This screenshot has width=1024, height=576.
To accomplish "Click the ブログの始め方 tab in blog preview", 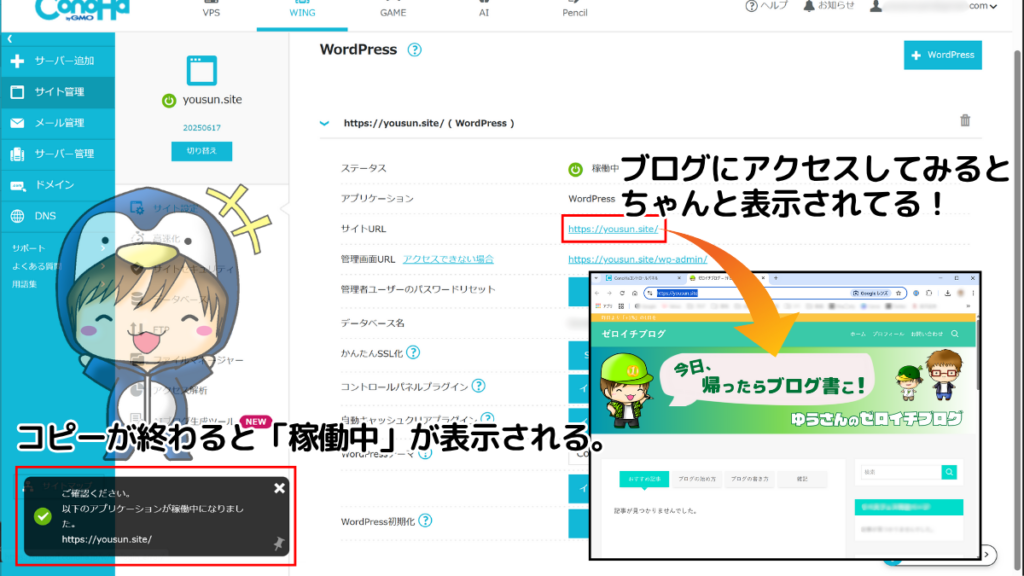I will click(697, 479).
